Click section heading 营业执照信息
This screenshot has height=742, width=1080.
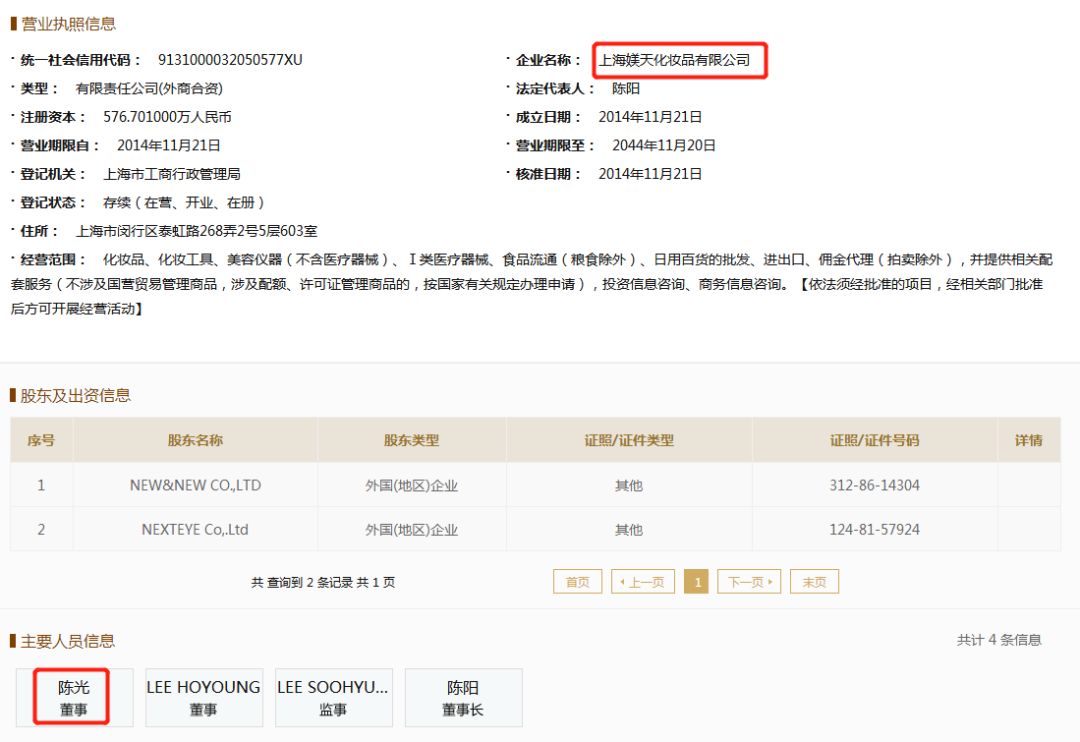coord(68,24)
